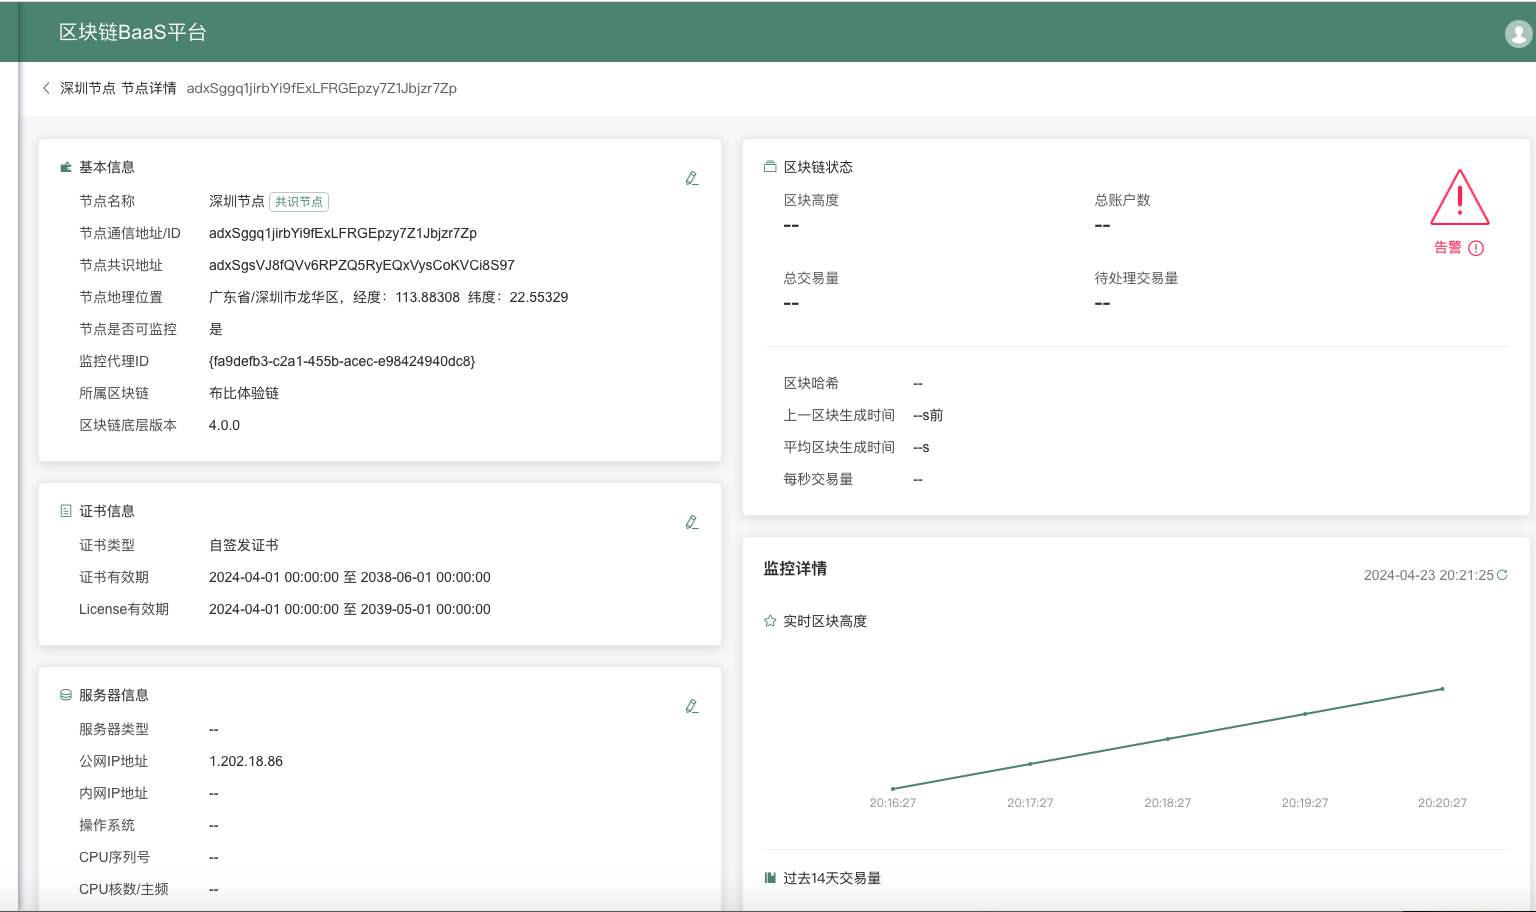The image size is (1536, 912).
Task: Edit the 基本信息 section
Action: 692,178
